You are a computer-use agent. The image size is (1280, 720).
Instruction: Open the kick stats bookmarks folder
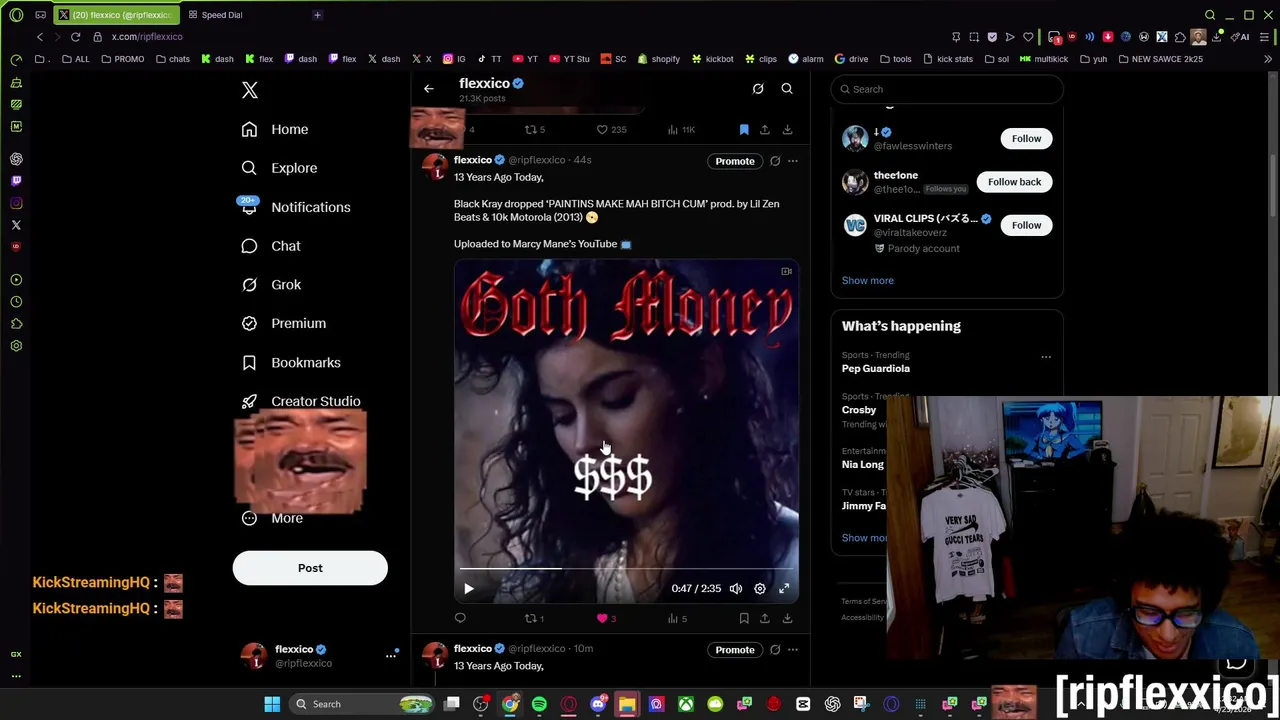(x=947, y=59)
